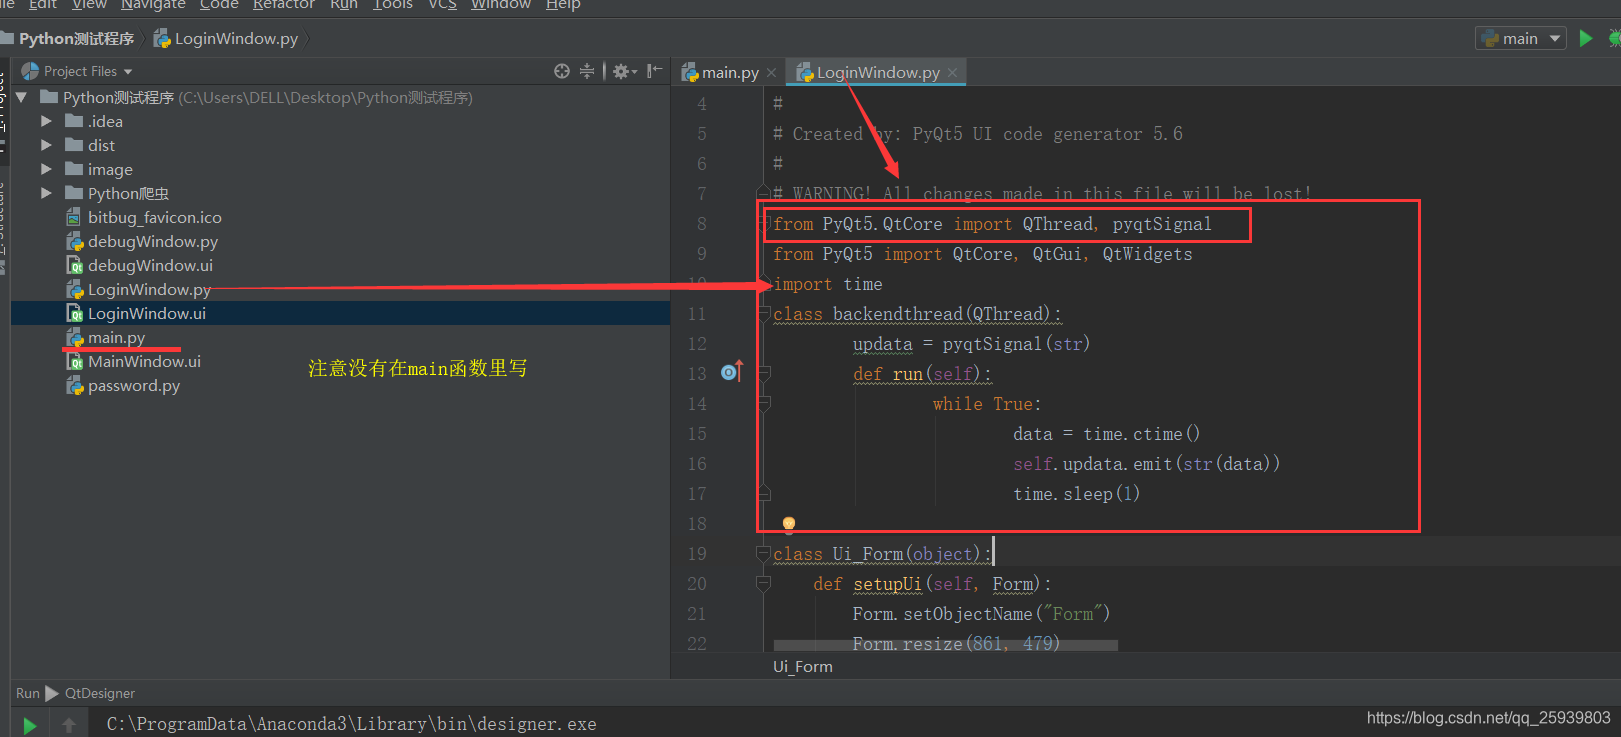
Task: Open the Help menu
Action: click(x=563, y=4)
